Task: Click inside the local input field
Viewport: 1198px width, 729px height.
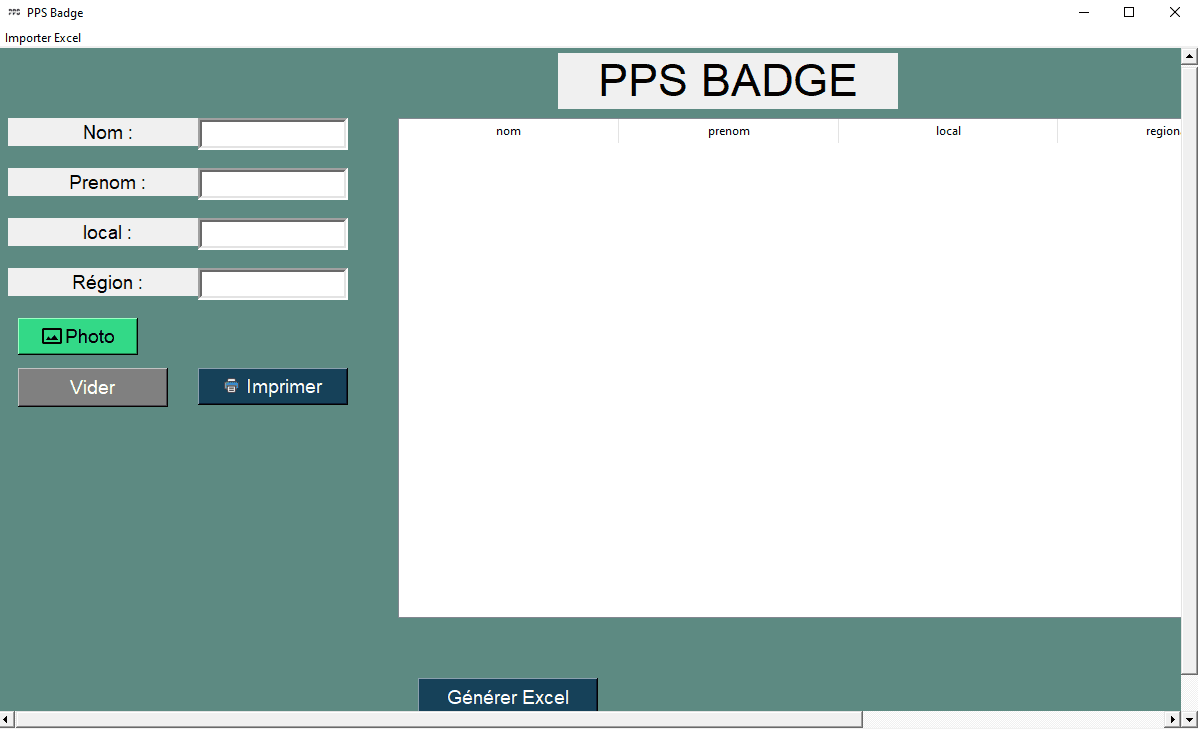Action: click(272, 232)
